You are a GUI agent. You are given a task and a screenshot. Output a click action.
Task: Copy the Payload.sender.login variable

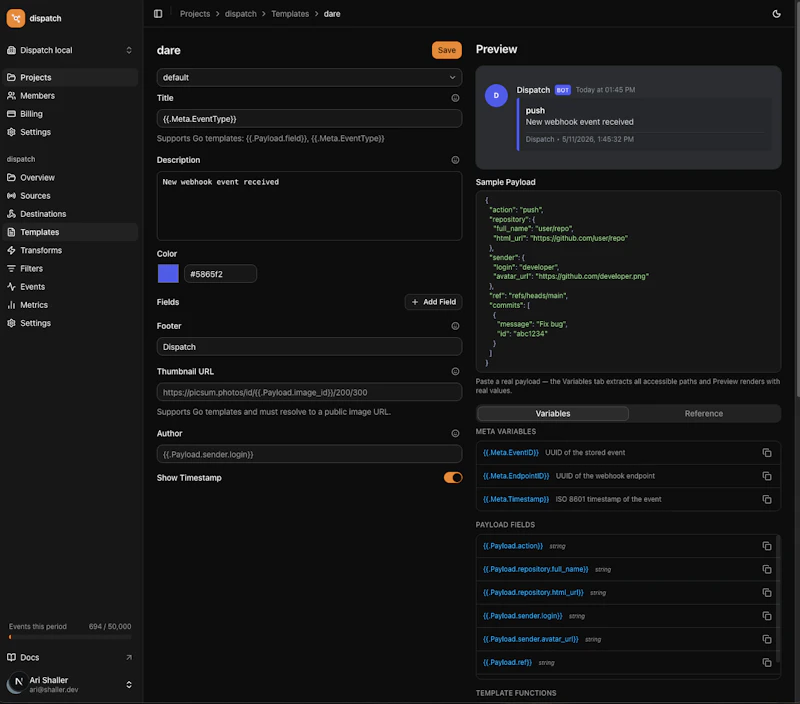point(767,616)
